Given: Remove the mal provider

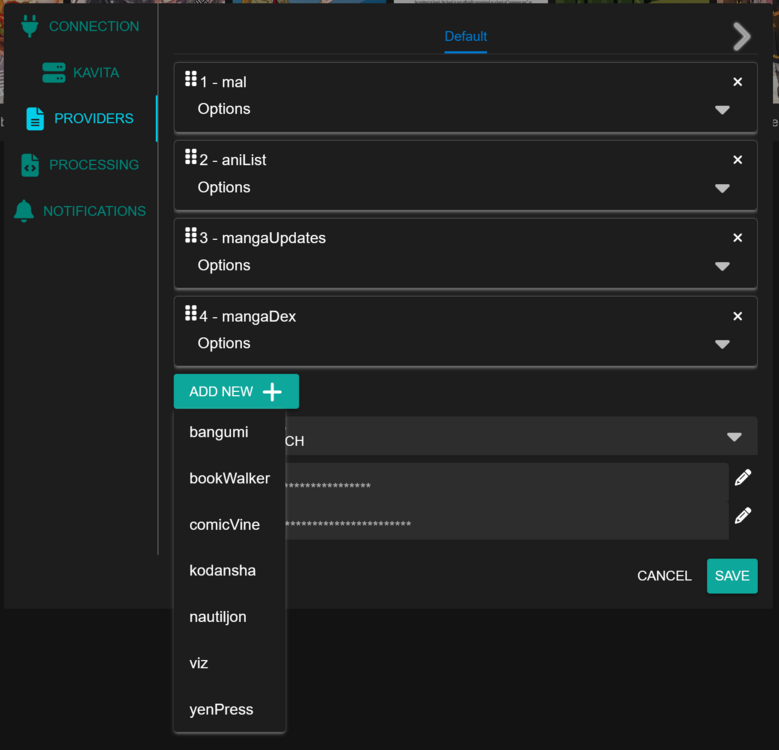Looking at the screenshot, I should tap(737, 82).
